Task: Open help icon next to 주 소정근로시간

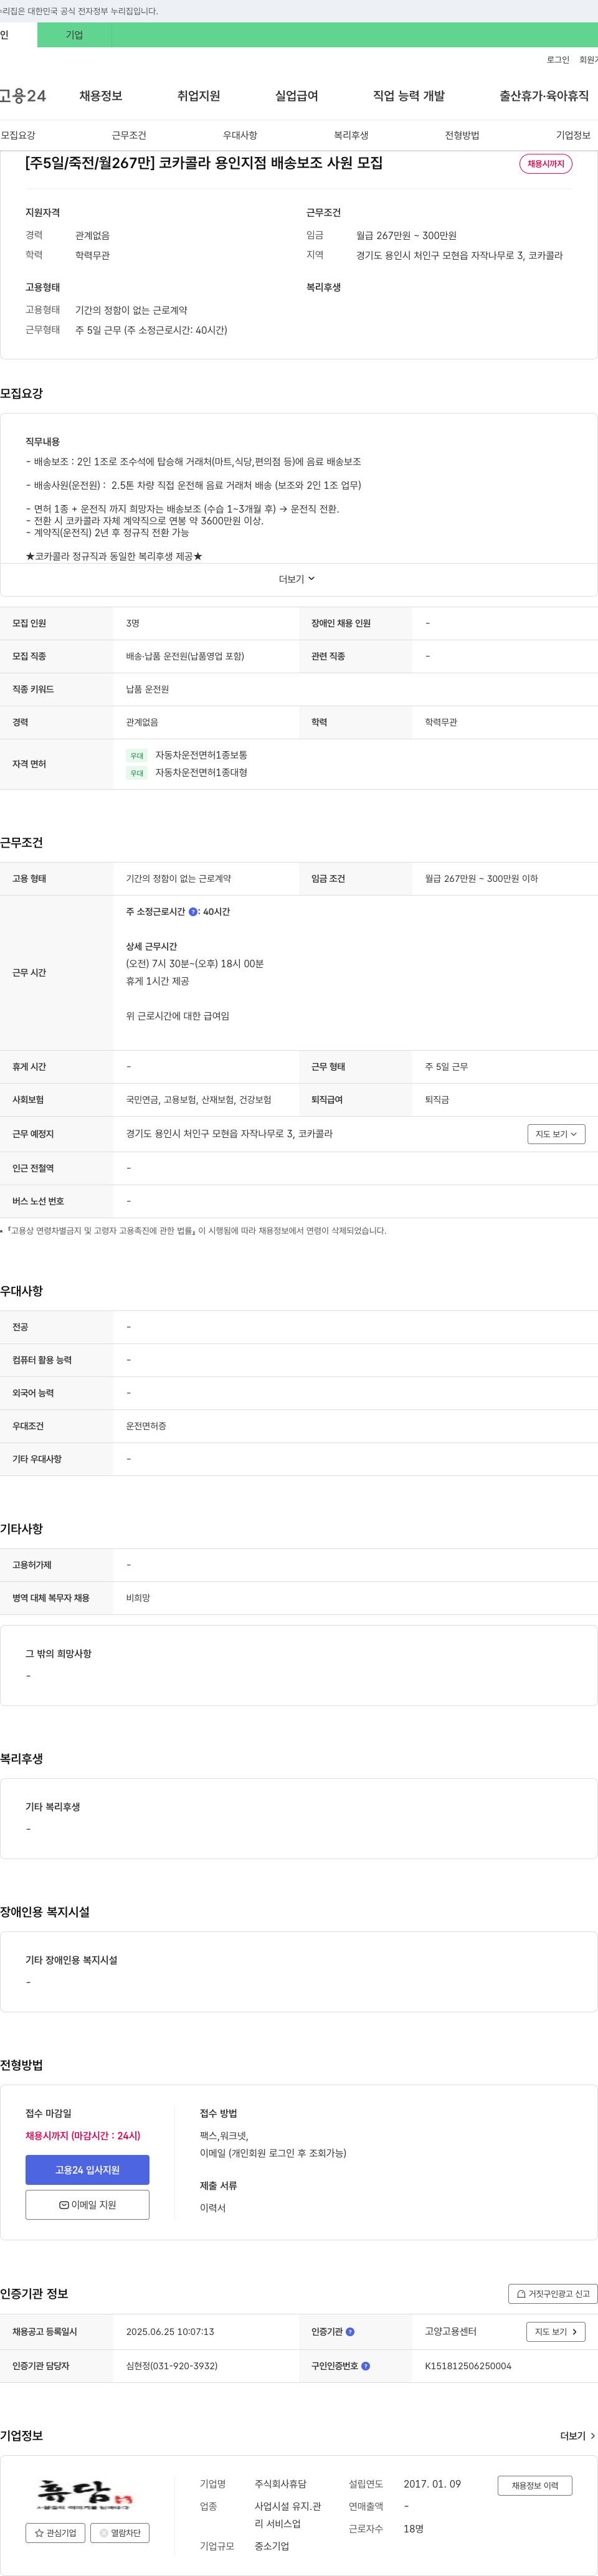Action: click(x=193, y=912)
